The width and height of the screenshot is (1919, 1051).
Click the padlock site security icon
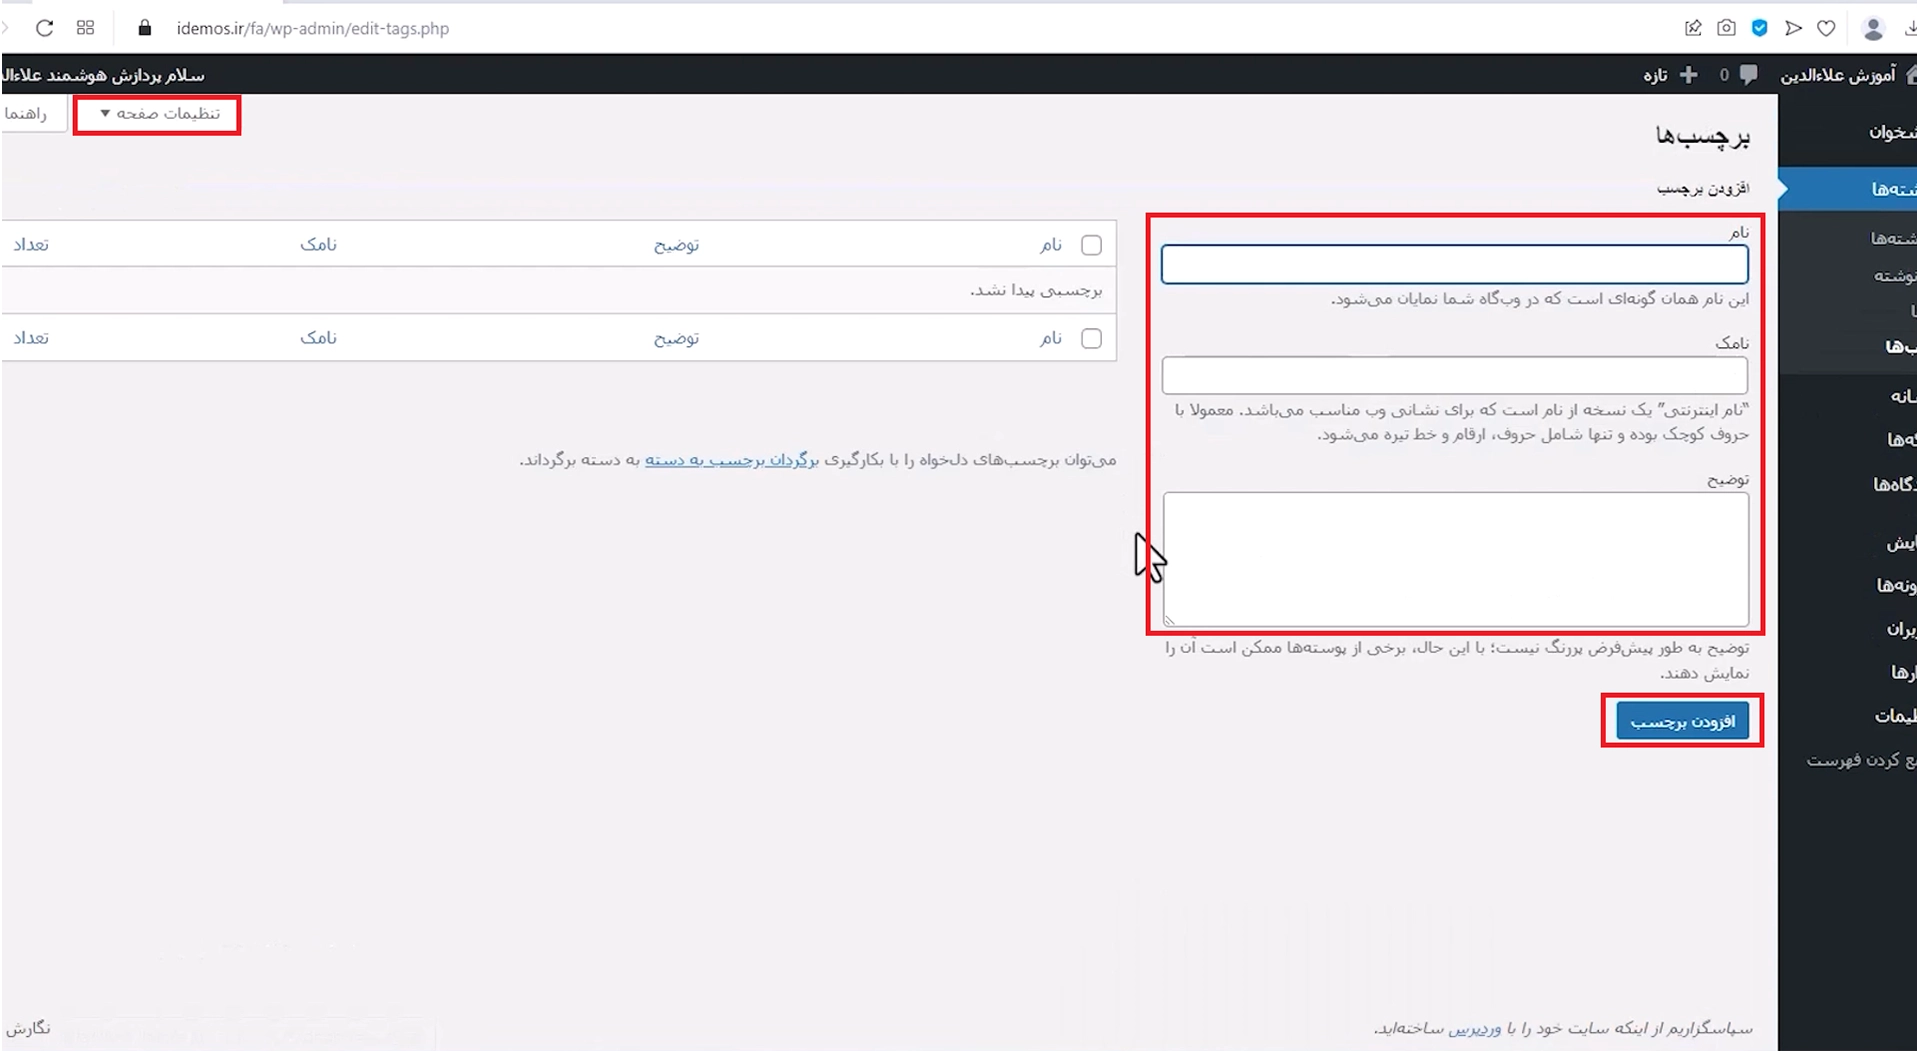[x=145, y=28]
